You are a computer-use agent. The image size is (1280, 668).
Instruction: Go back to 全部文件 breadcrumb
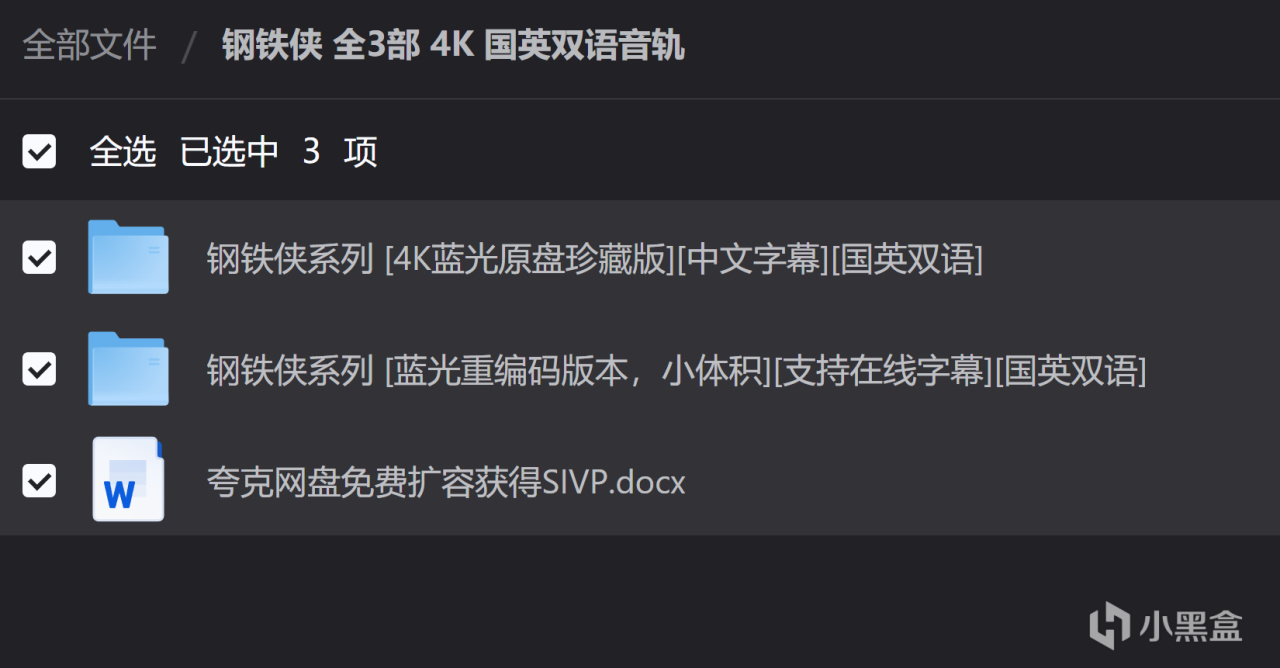click(90, 45)
